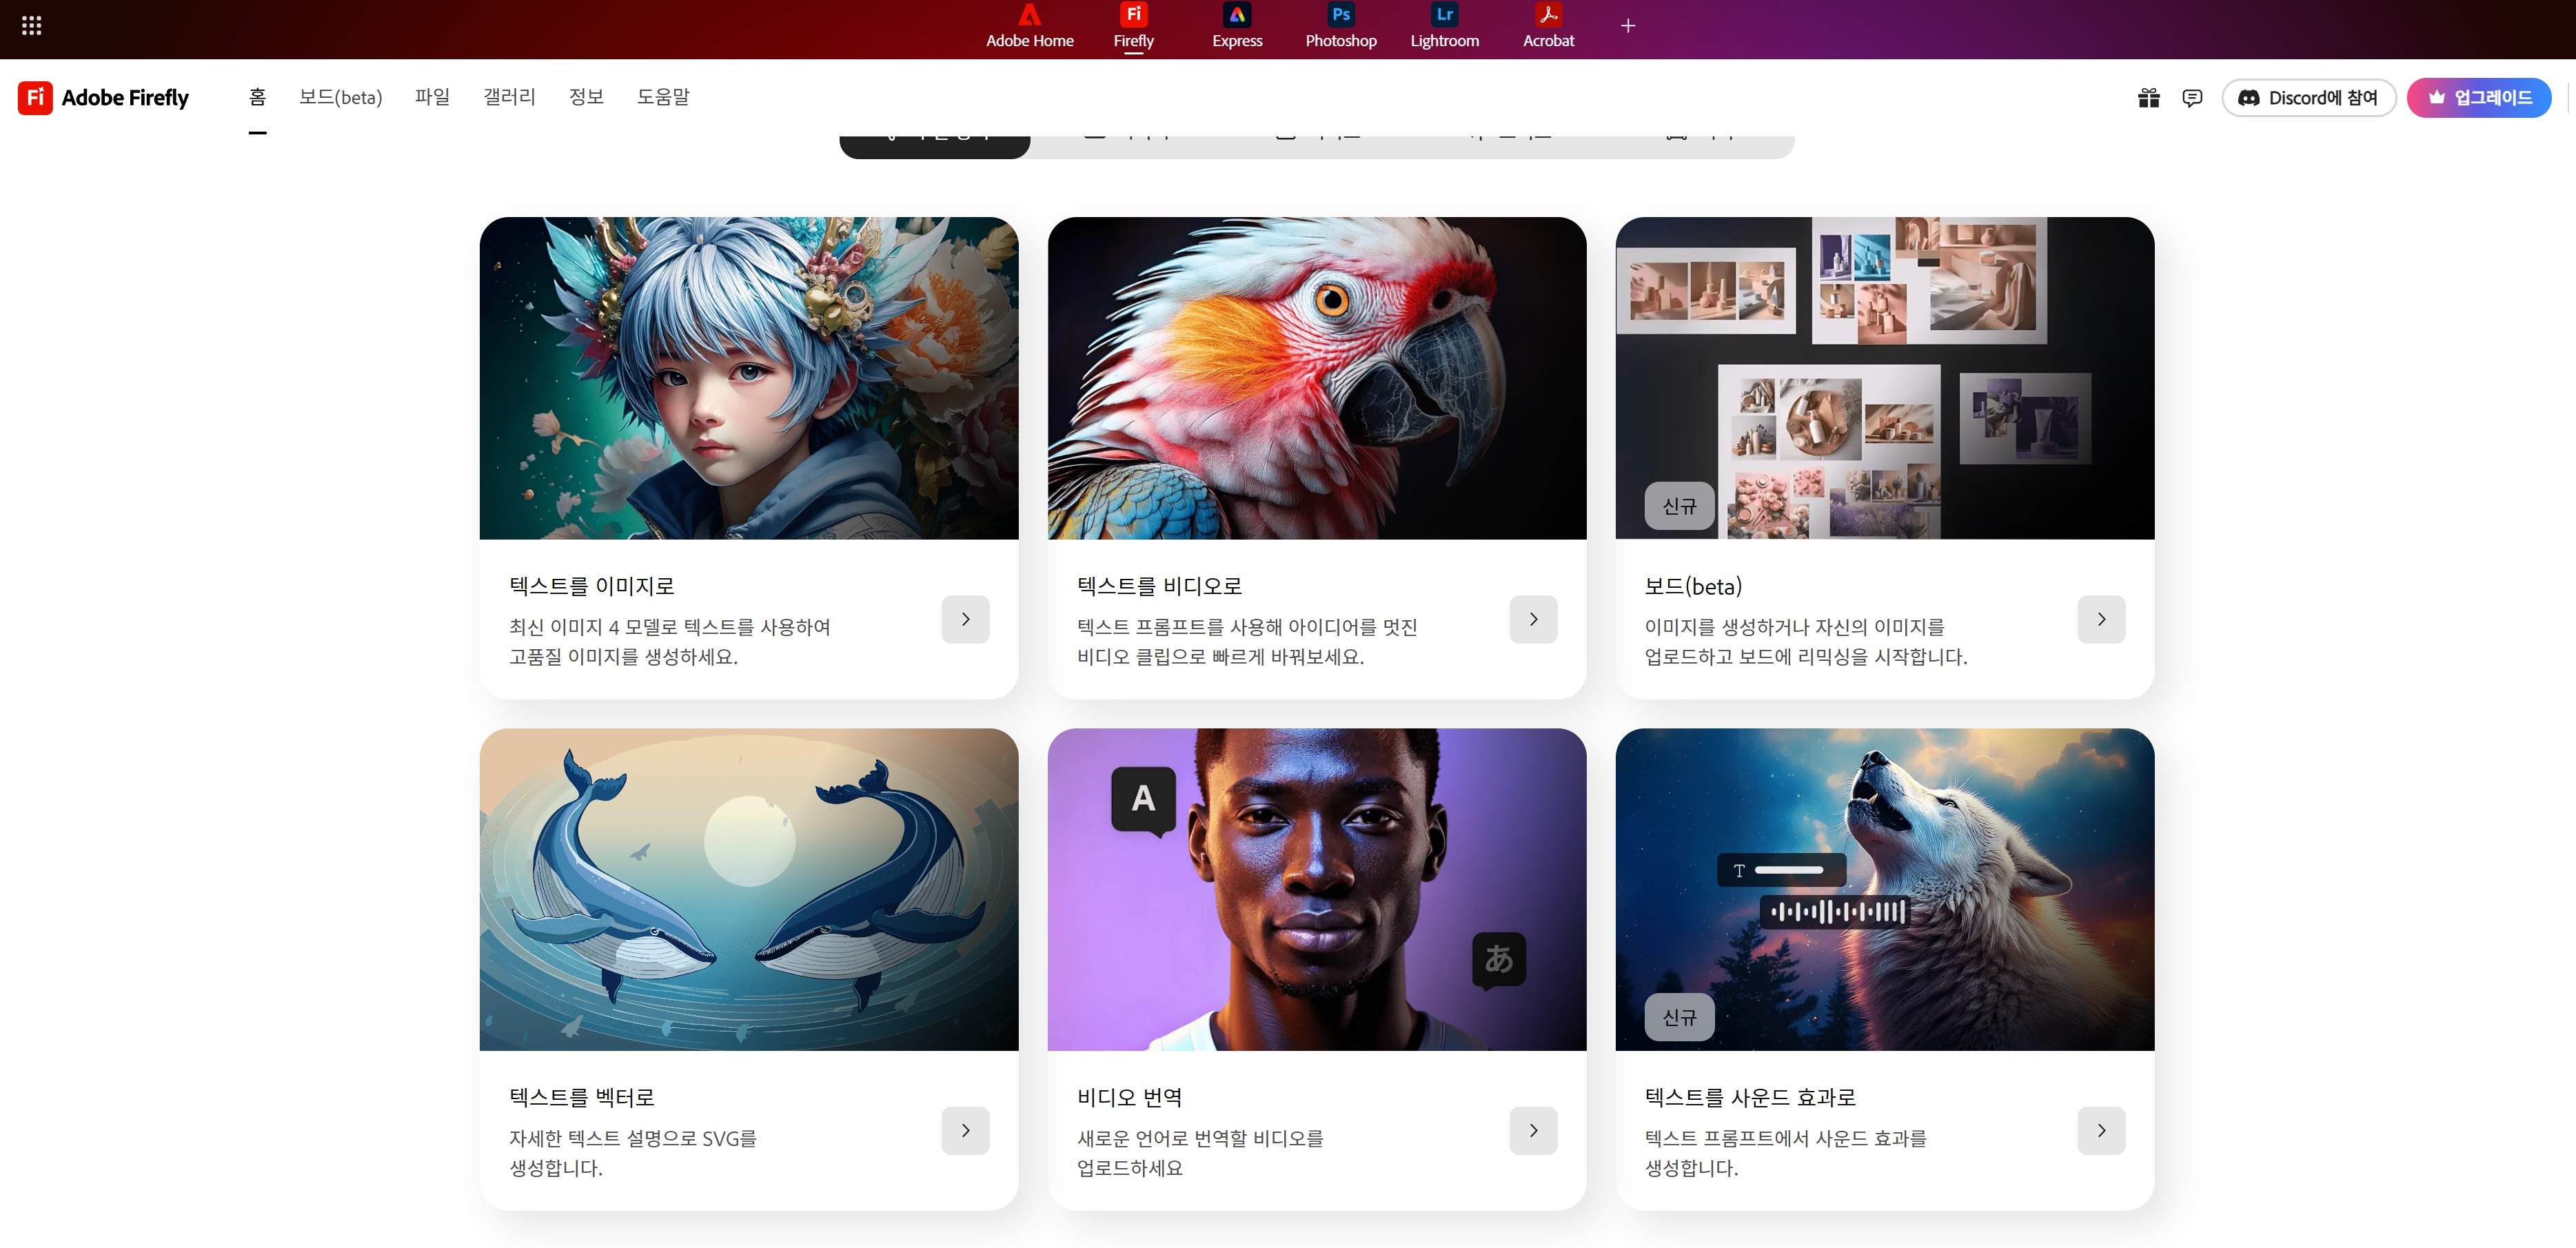Open 텍스트를 이미지로 with its arrow button

click(964, 619)
